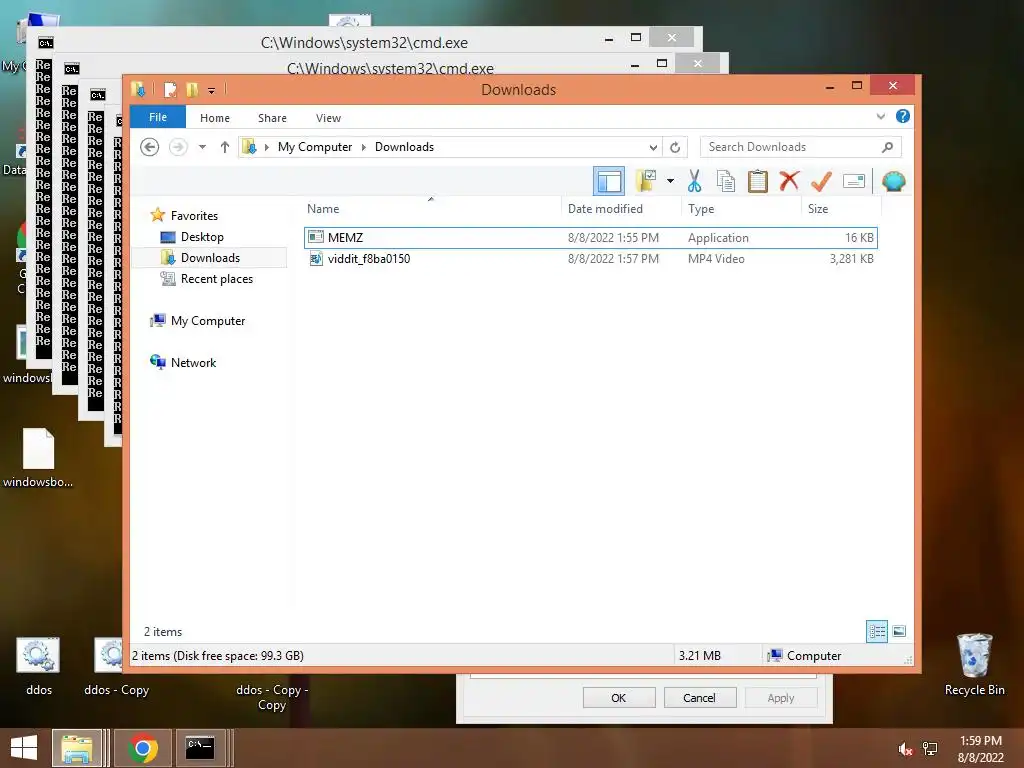
Task: Select the windowsbo... file desktop icon
Action: click(38, 458)
